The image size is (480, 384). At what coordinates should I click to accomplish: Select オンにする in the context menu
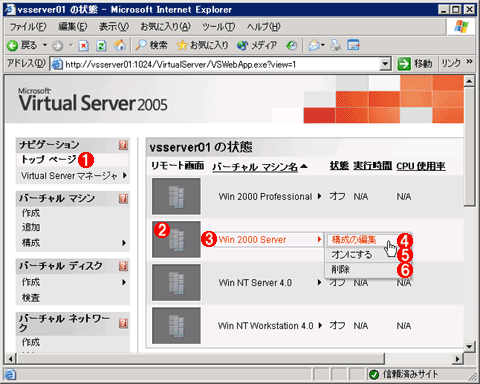coord(351,255)
